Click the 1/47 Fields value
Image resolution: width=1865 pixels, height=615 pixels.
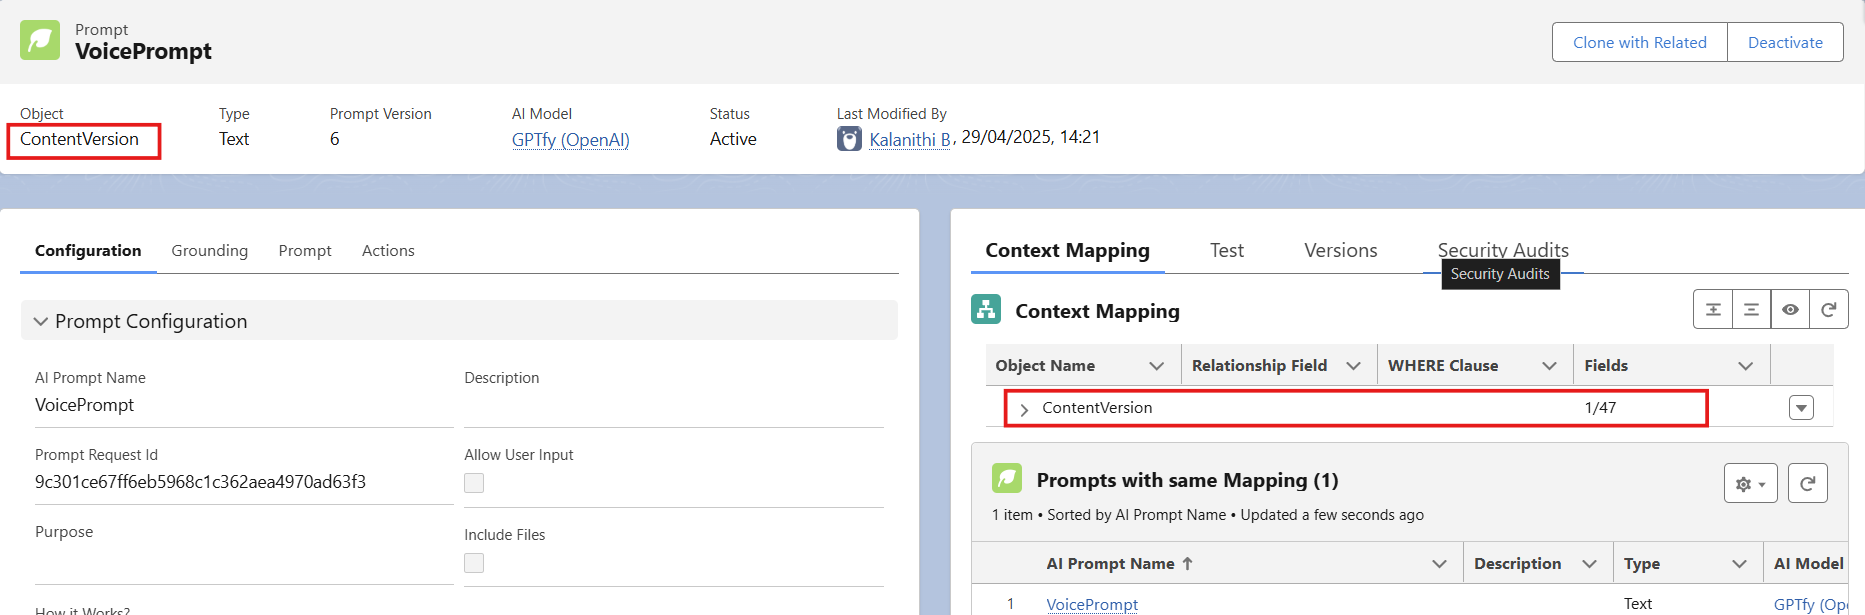pos(1600,408)
